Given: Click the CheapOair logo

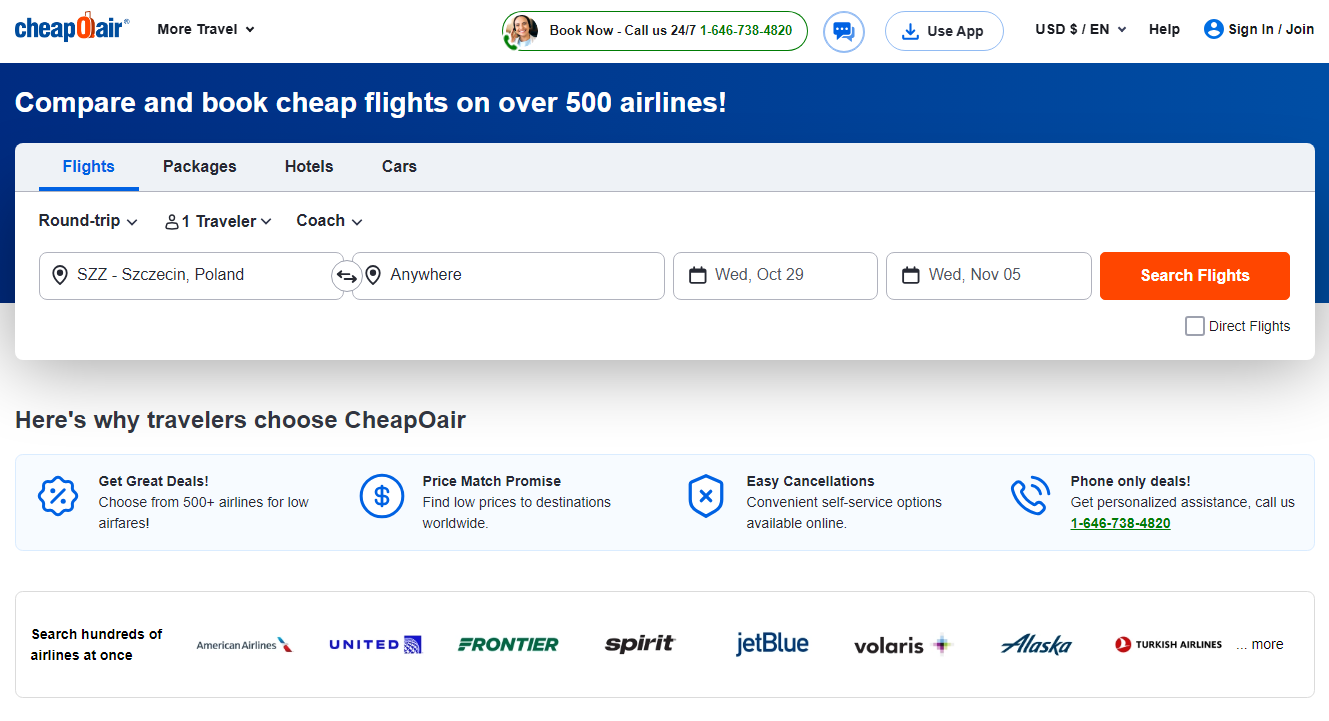Looking at the screenshot, I should [x=71, y=28].
